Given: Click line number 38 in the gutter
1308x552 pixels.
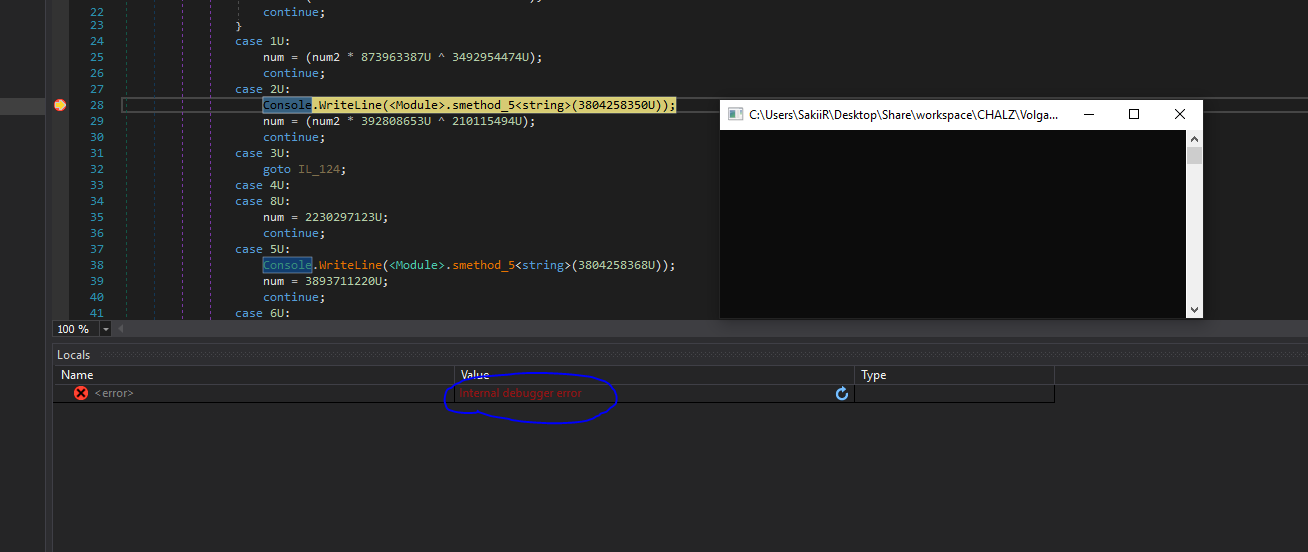Looking at the screenshot, I should pos(97,265).
